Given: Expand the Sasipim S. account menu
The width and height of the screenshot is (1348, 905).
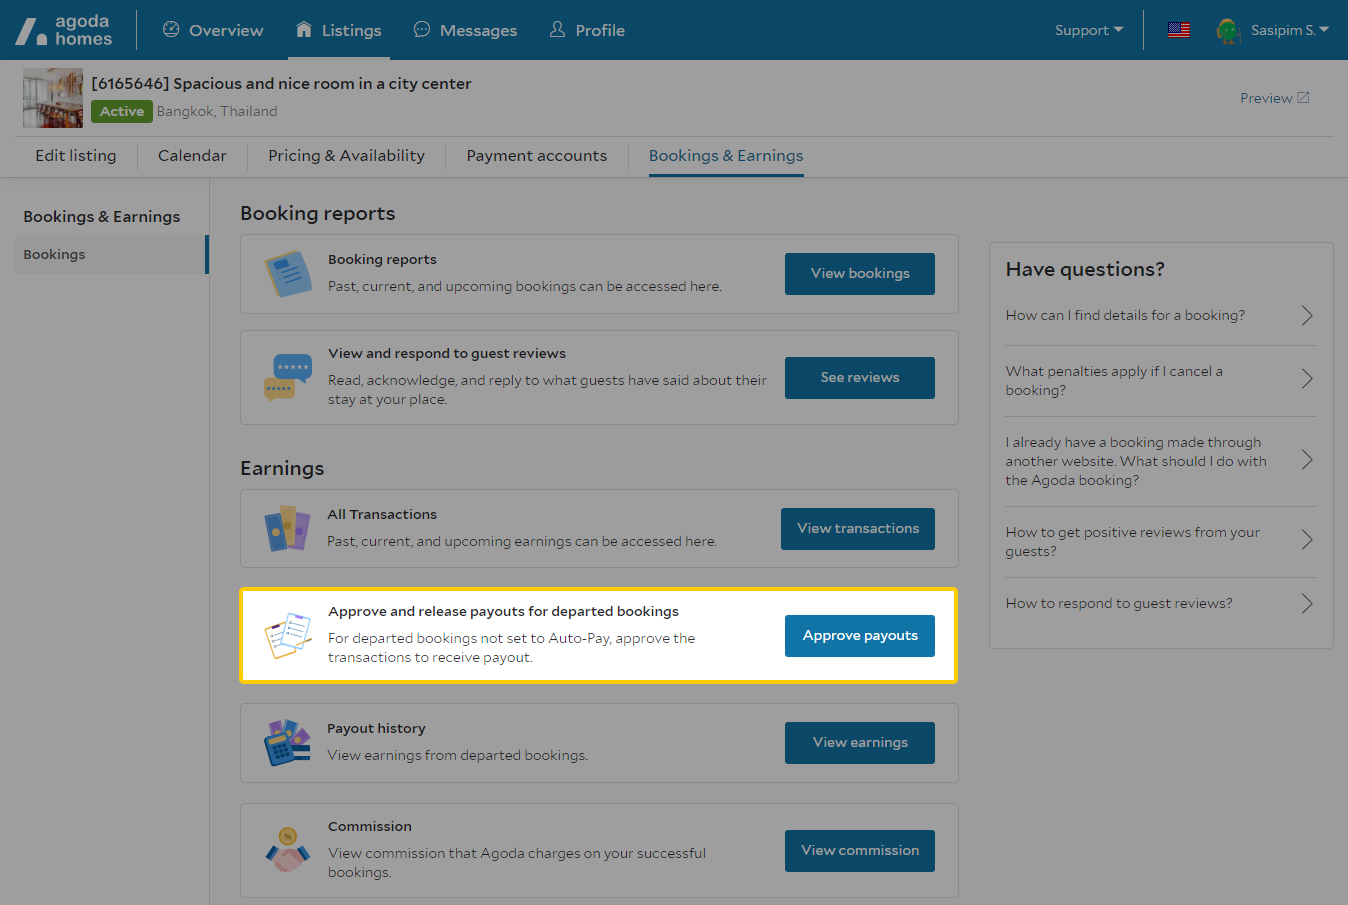Looking at the screenshot, I should (1289, 30).
